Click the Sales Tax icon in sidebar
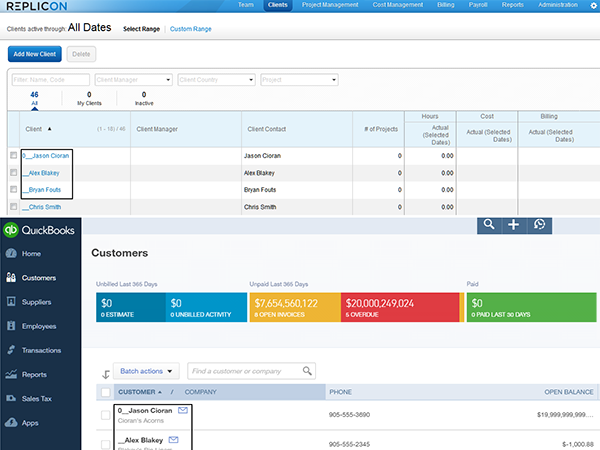 click(x=11, y=398)
